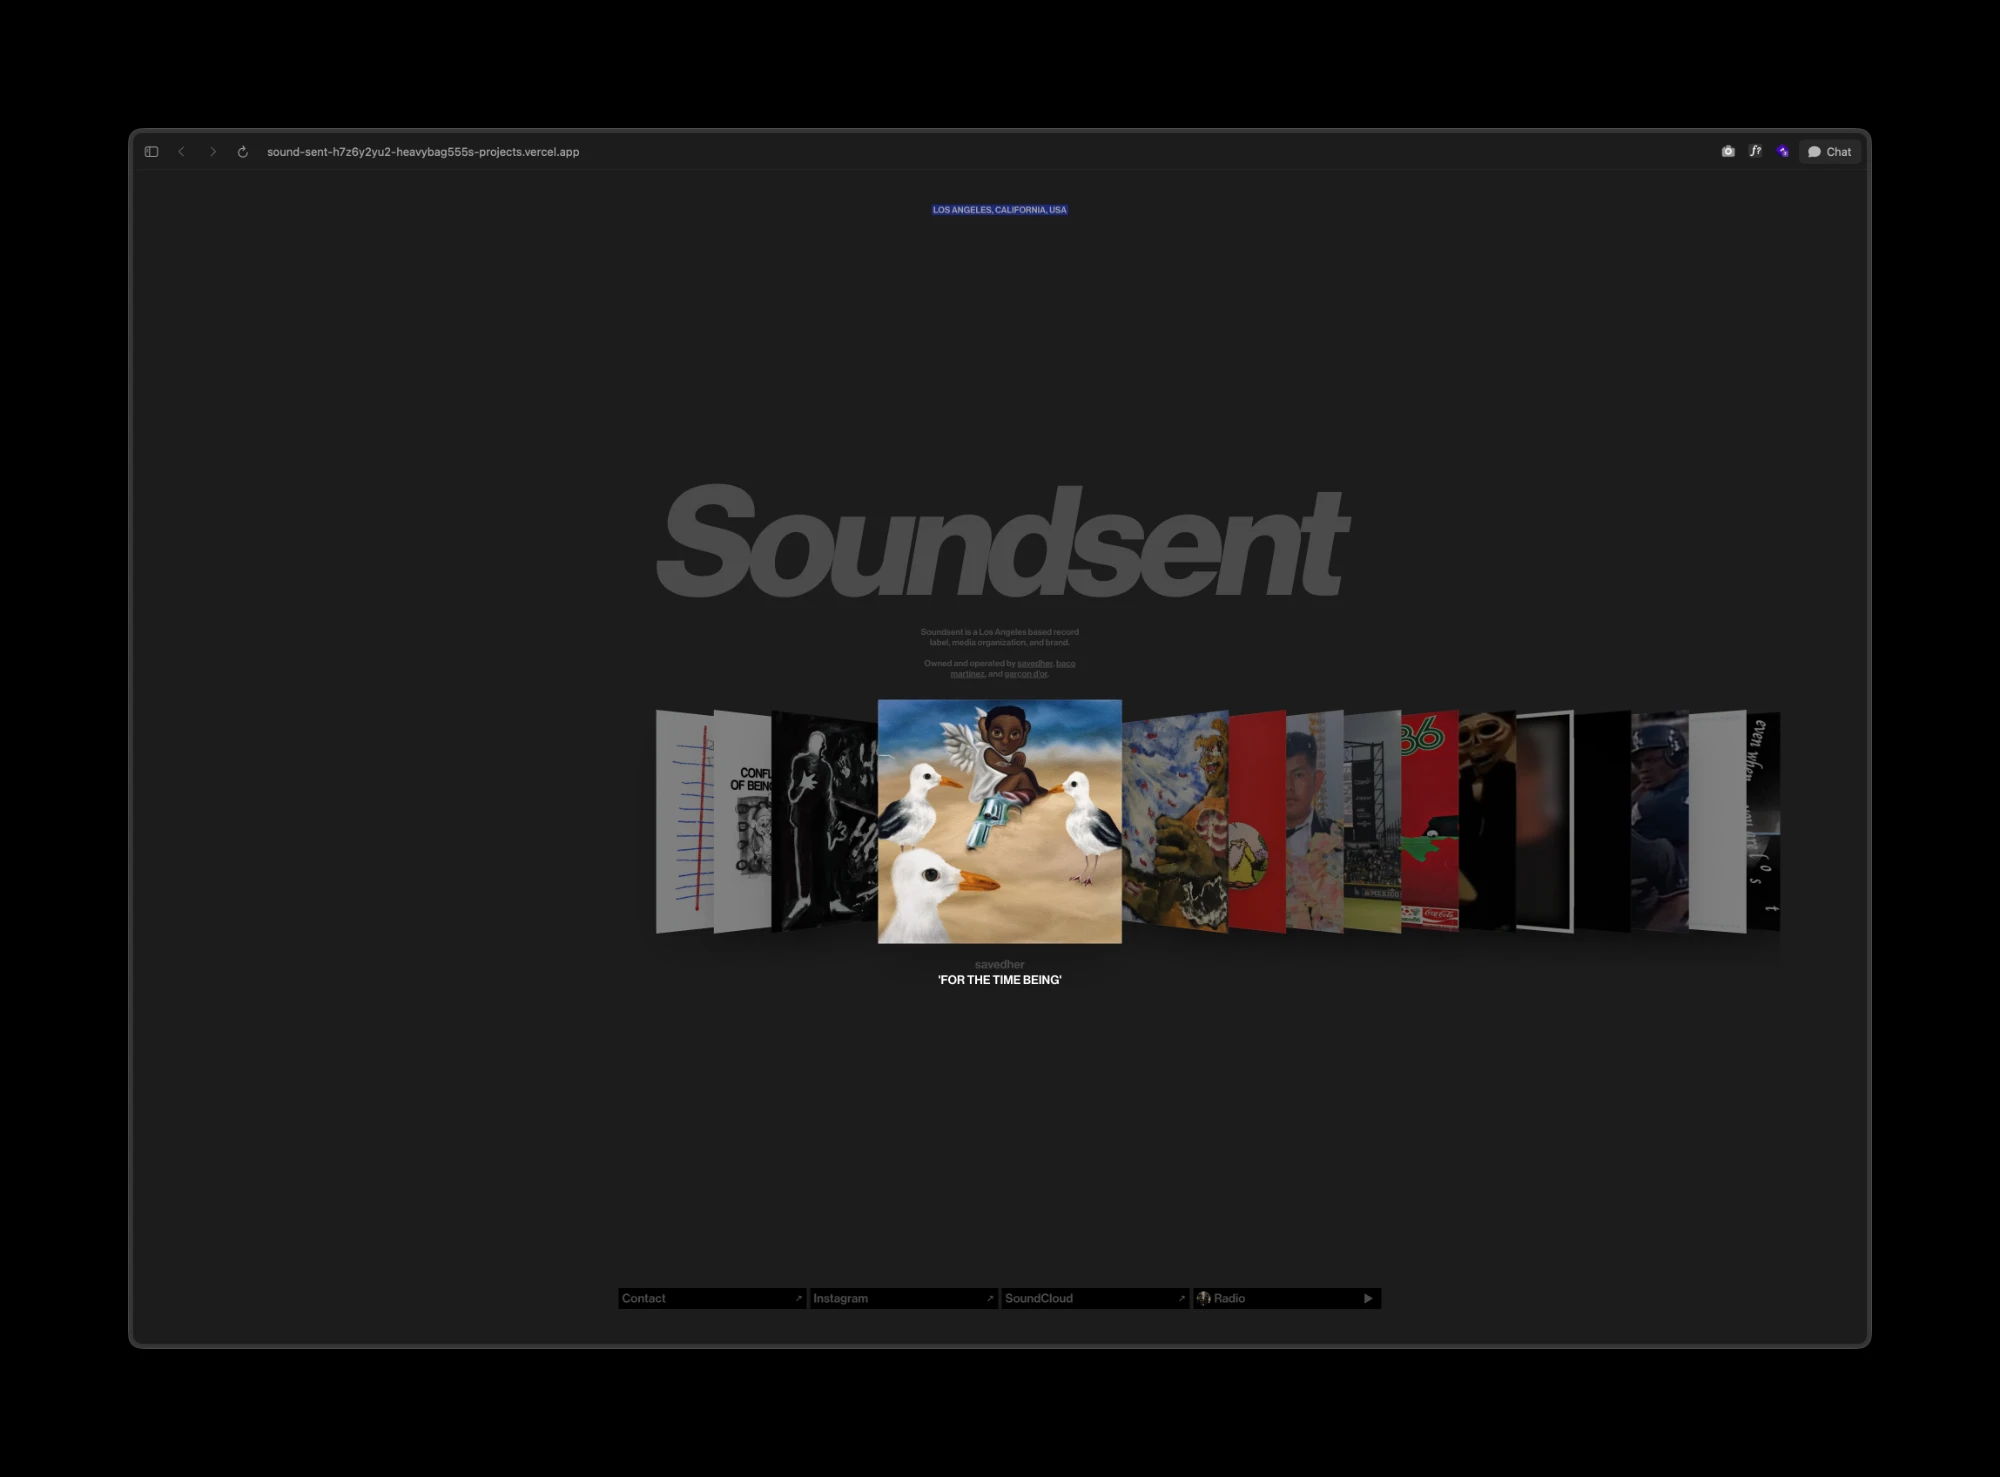Click 'FOR THE TIME BEING' title text
The width and height of the screenshot is (2000, 1477).
[x=1000, y=980]
